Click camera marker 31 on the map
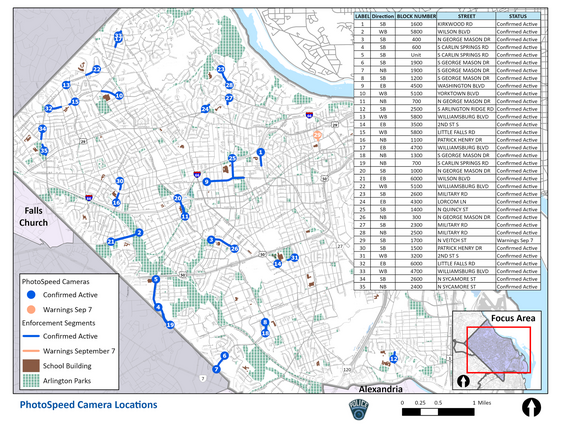Image resolution: width=561 pixels, height=433 pixels. tap(294, 258)
